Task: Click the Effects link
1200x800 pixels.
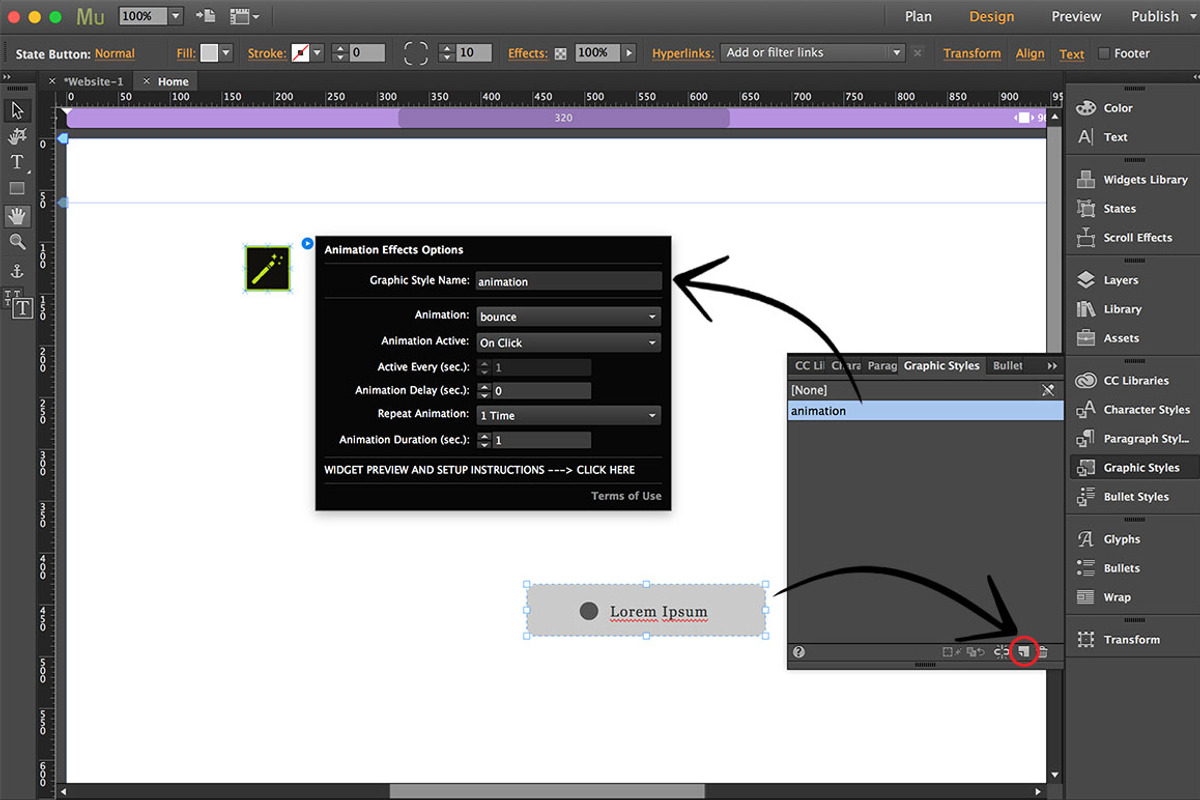Action: pos(527,54)
